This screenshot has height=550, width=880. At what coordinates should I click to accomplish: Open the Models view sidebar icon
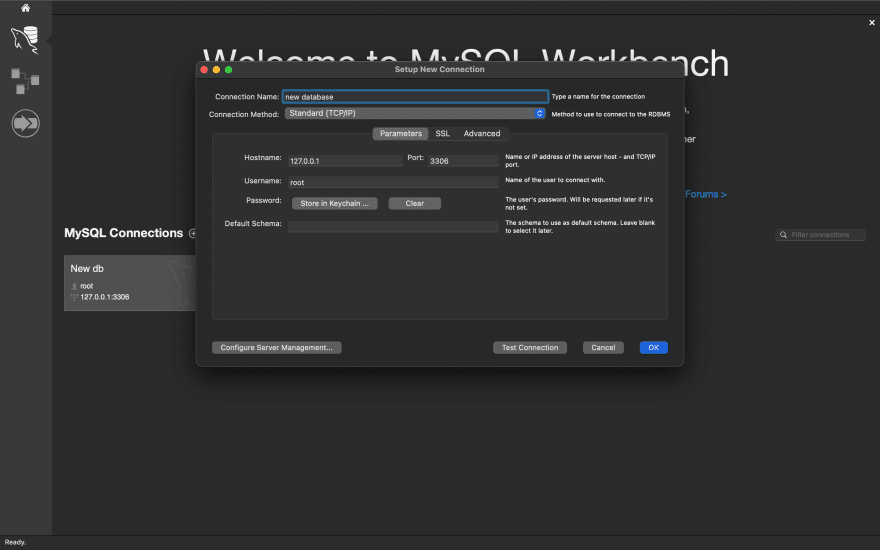(x=25, y=81)
